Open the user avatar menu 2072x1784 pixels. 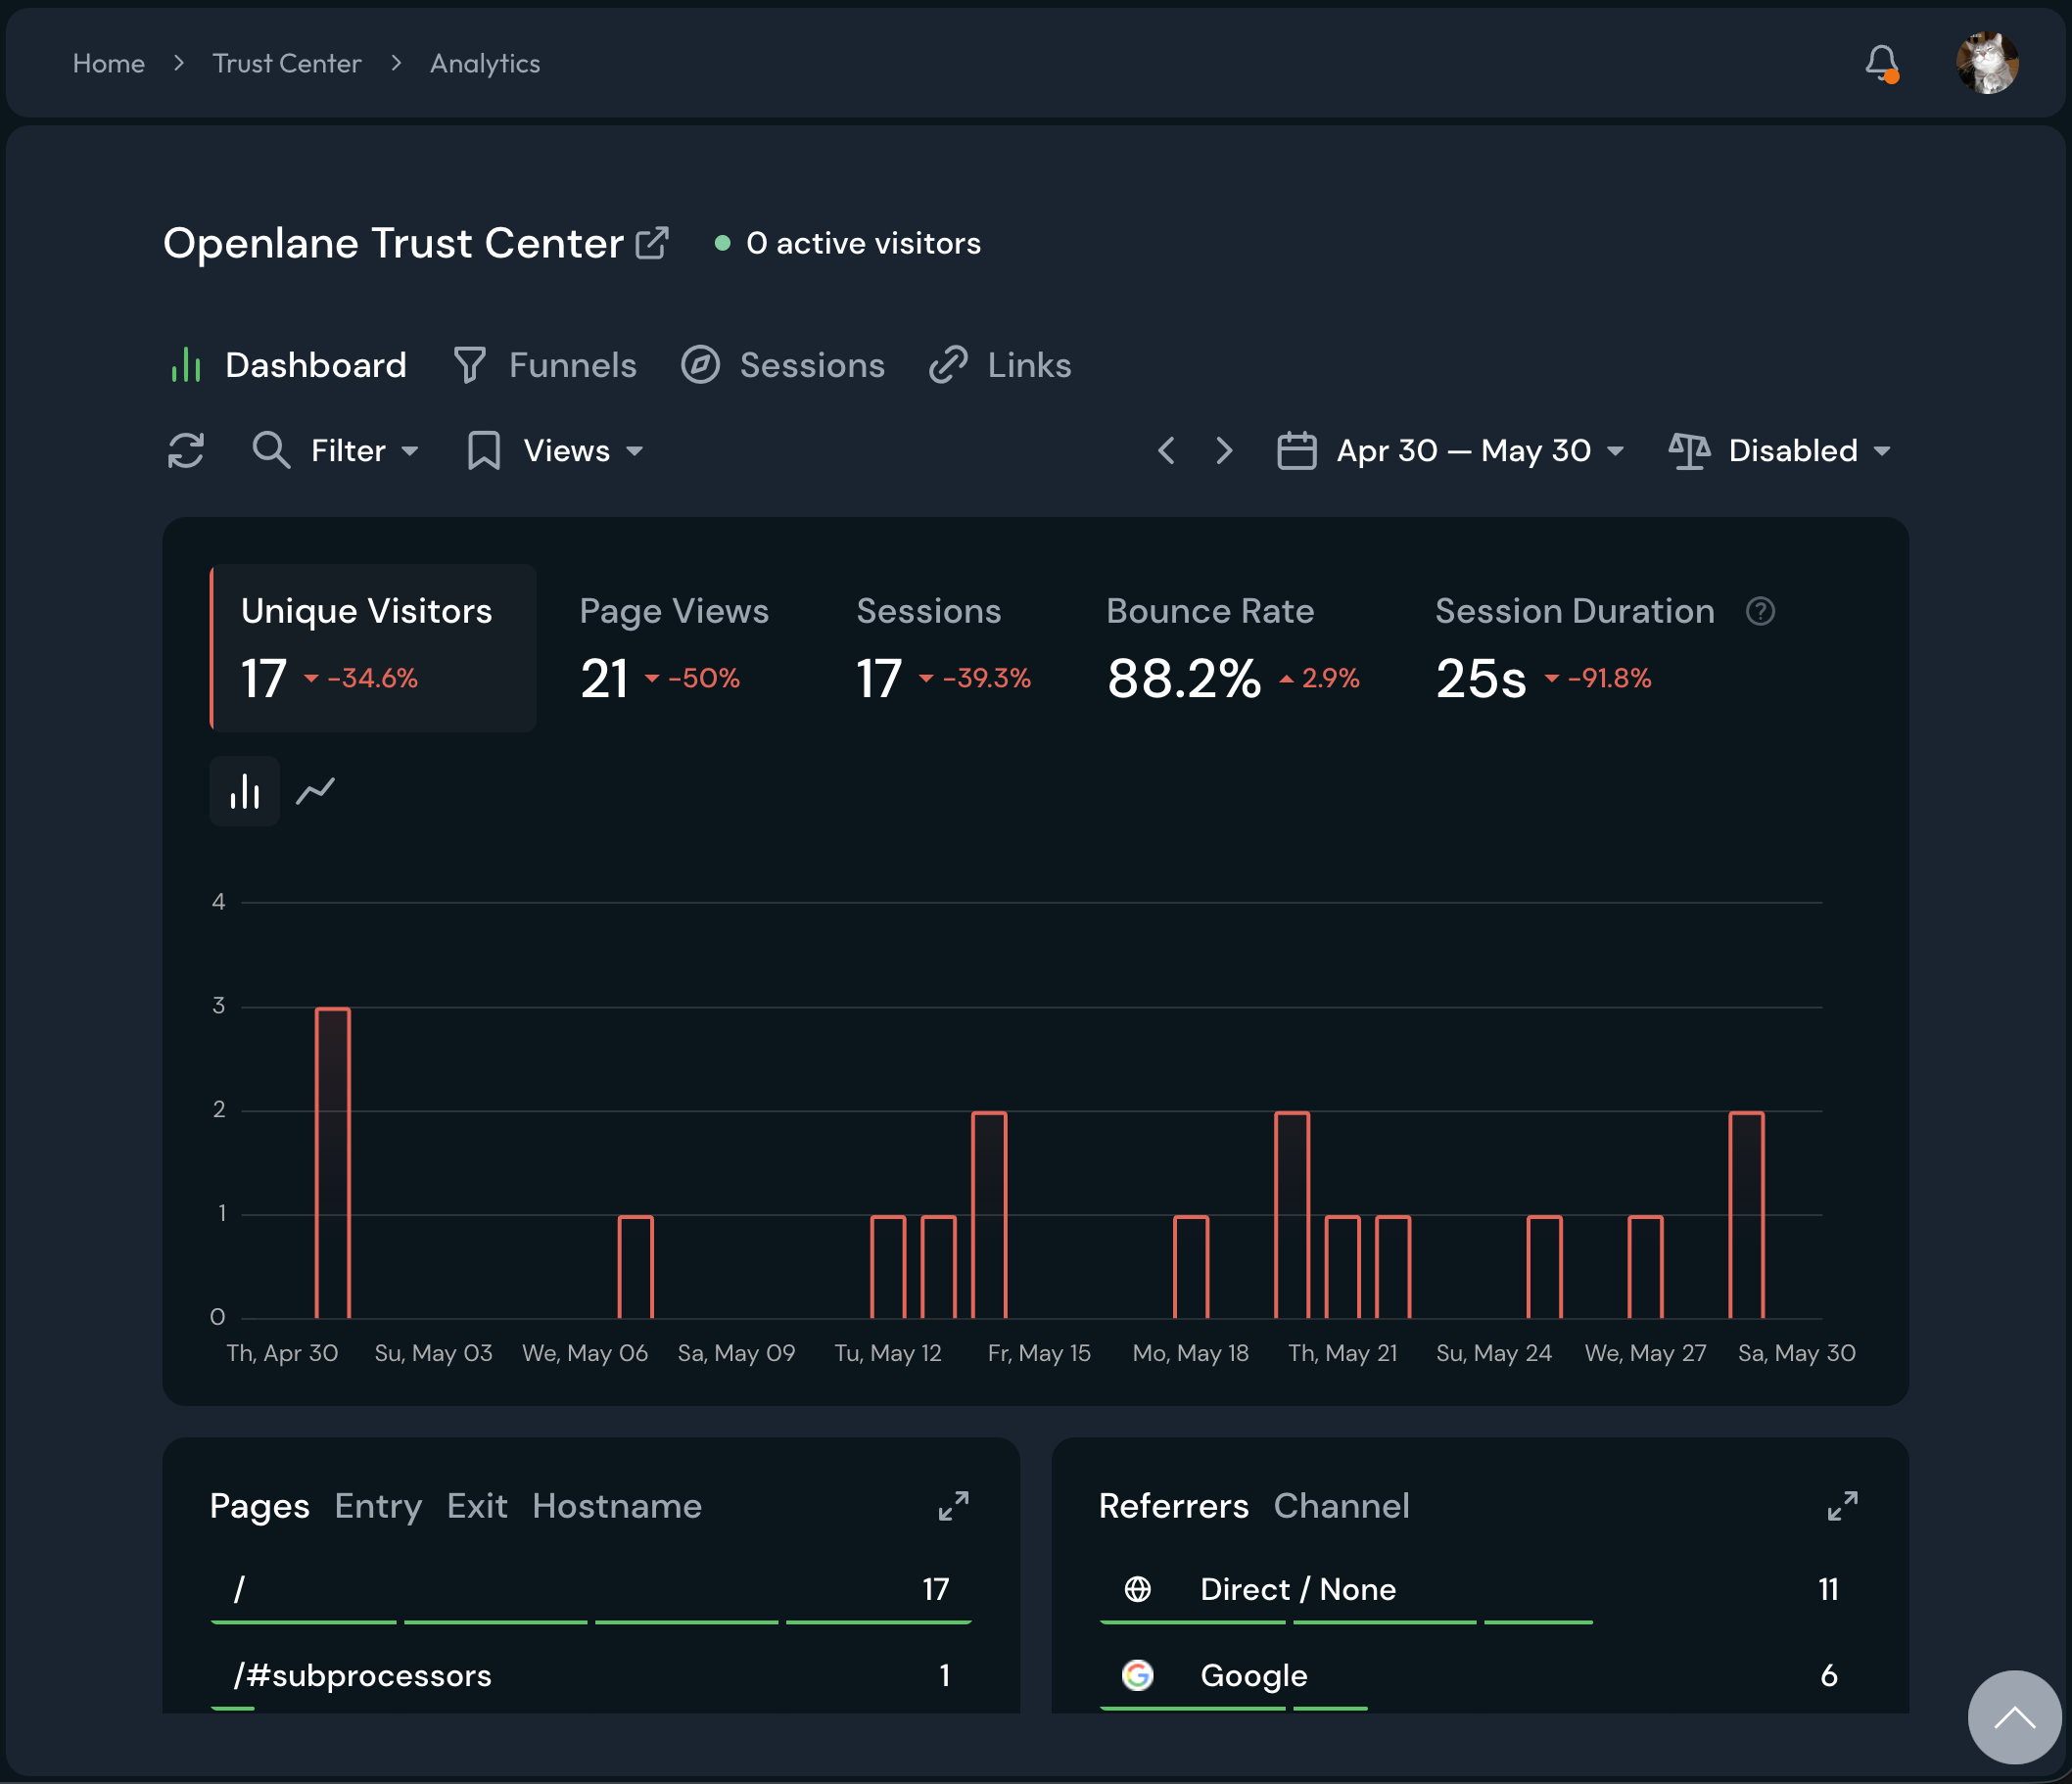[x=1986, y=63]
